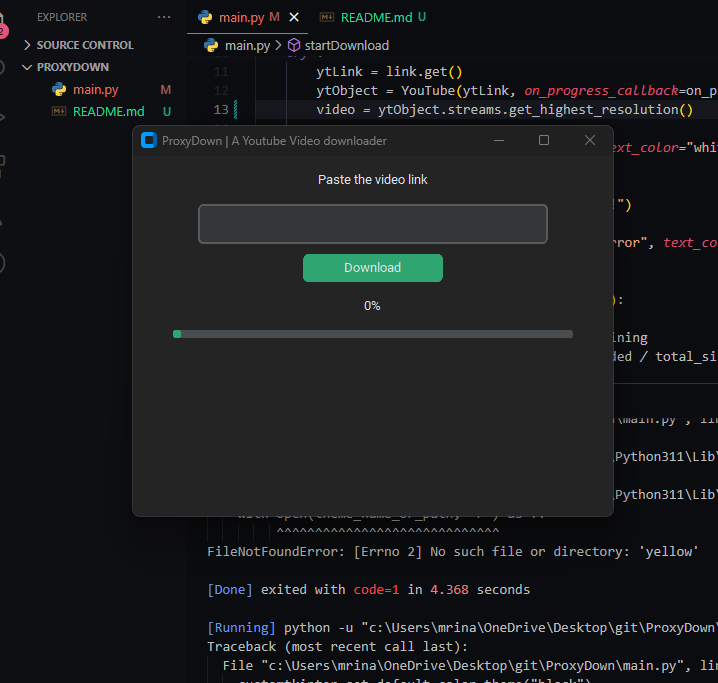Open README.md in the explorer tree
Image resolution: width=718 pixels, height=683 pixels.
pos(108,111)
